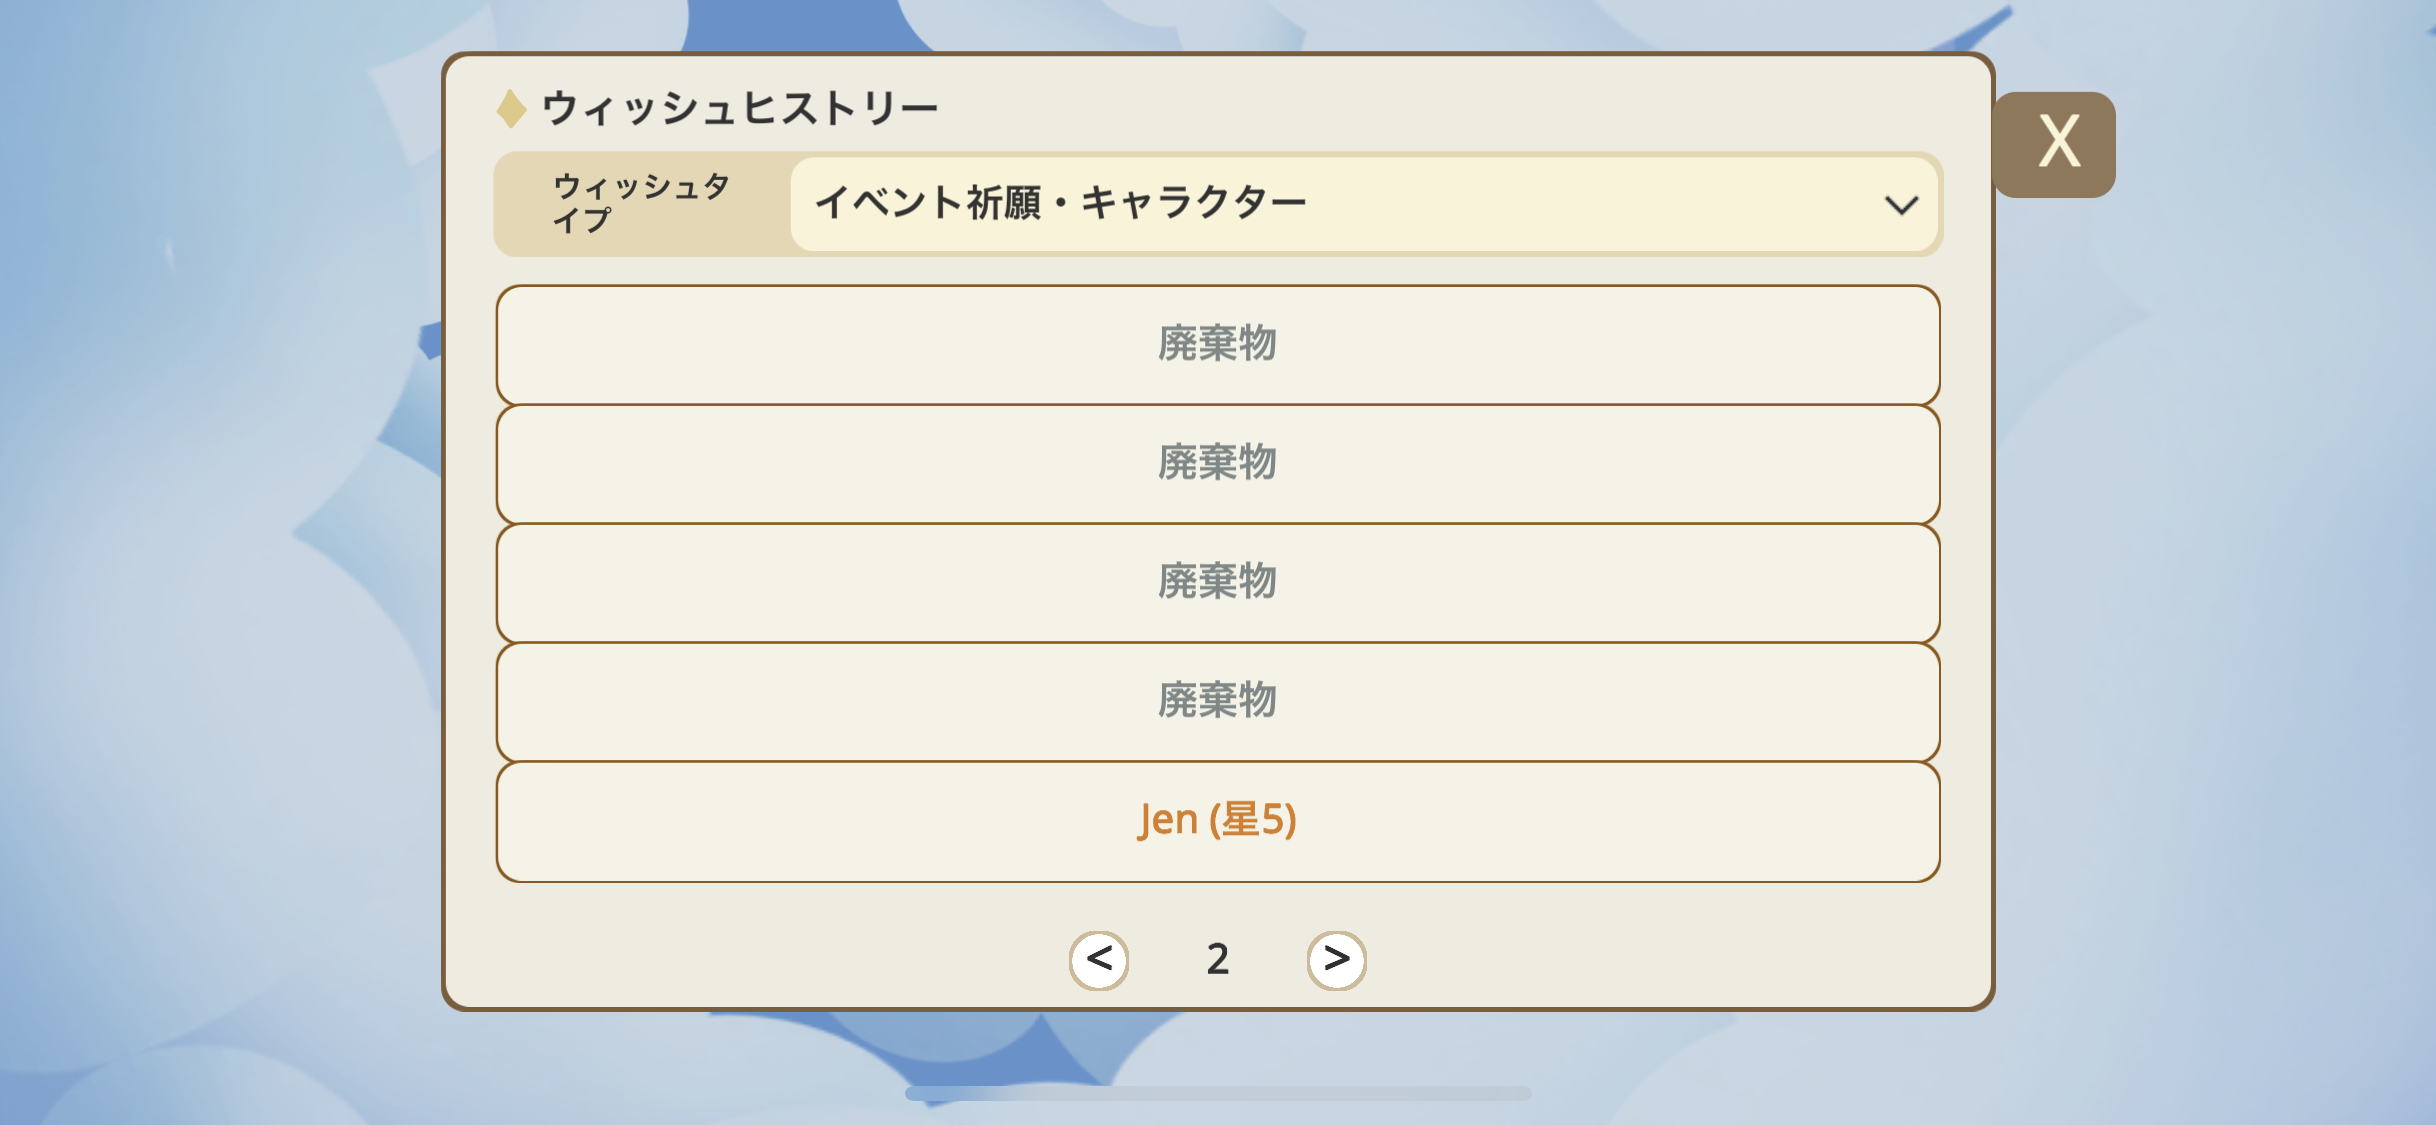Click the empty header area right of the title
The height and width of the screenshot is (1125, 2436).
coord(1450,105)
